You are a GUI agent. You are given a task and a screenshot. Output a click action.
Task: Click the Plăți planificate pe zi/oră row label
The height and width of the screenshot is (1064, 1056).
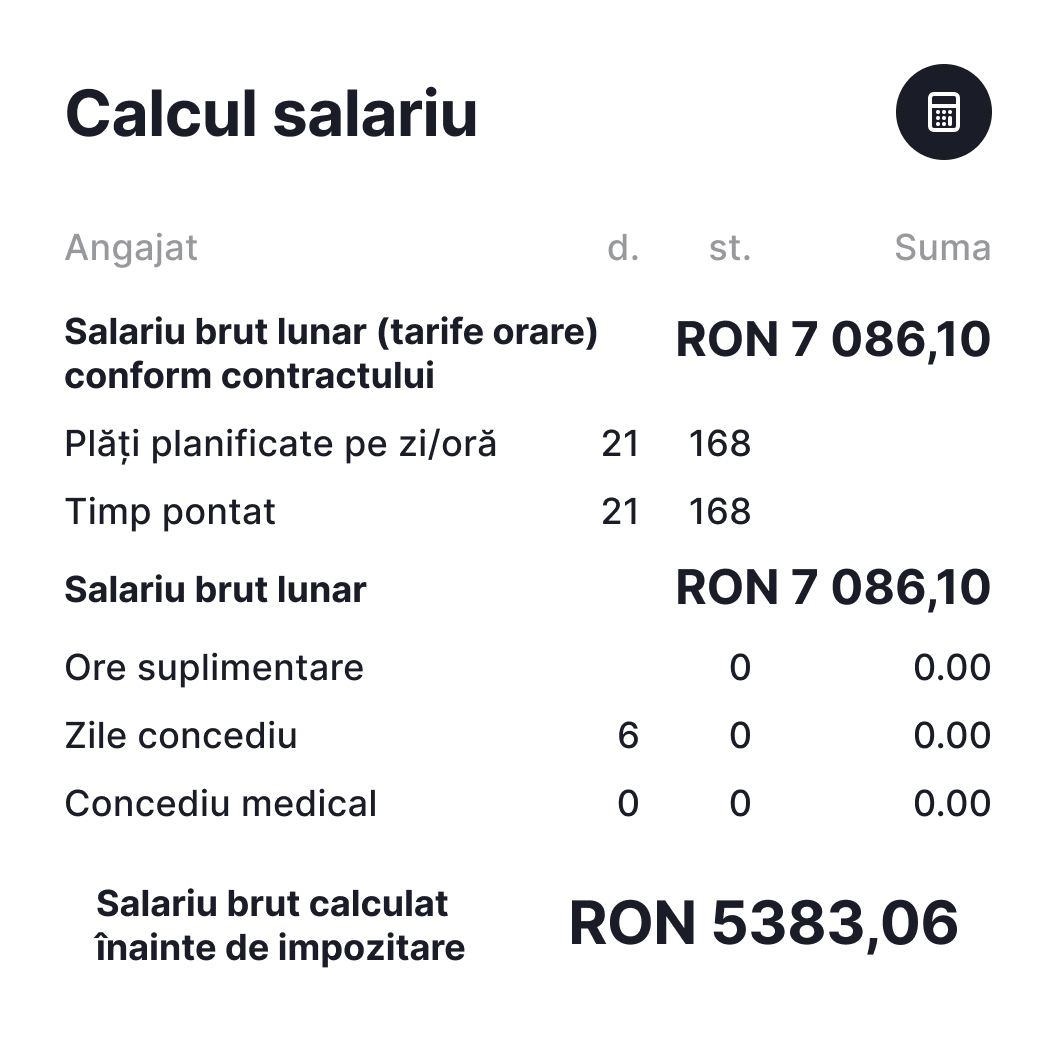click(280, 444)
